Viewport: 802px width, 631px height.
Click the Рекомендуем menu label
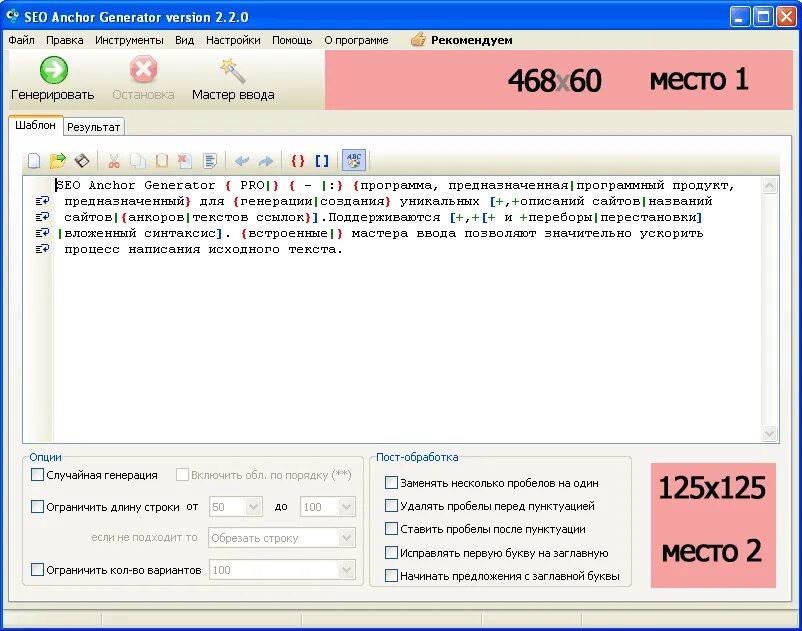point(472,40)
